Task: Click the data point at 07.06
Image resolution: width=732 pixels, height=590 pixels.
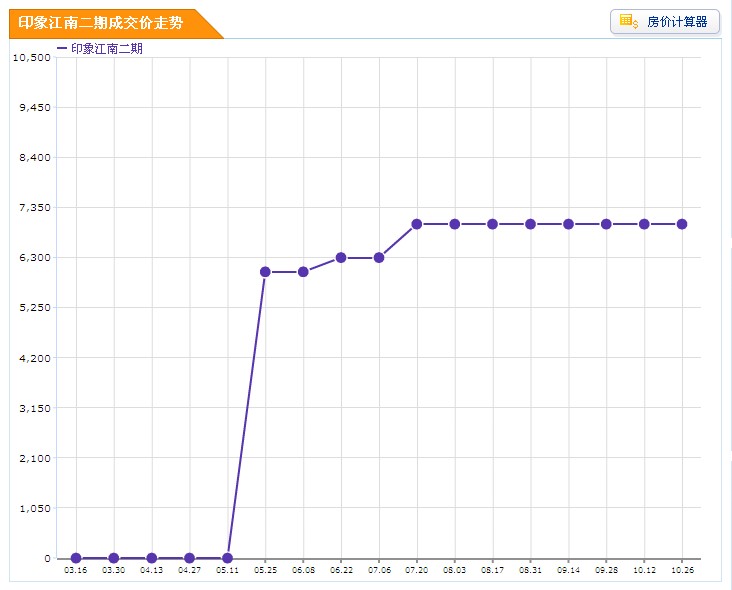Action: (x=379, y=258)
